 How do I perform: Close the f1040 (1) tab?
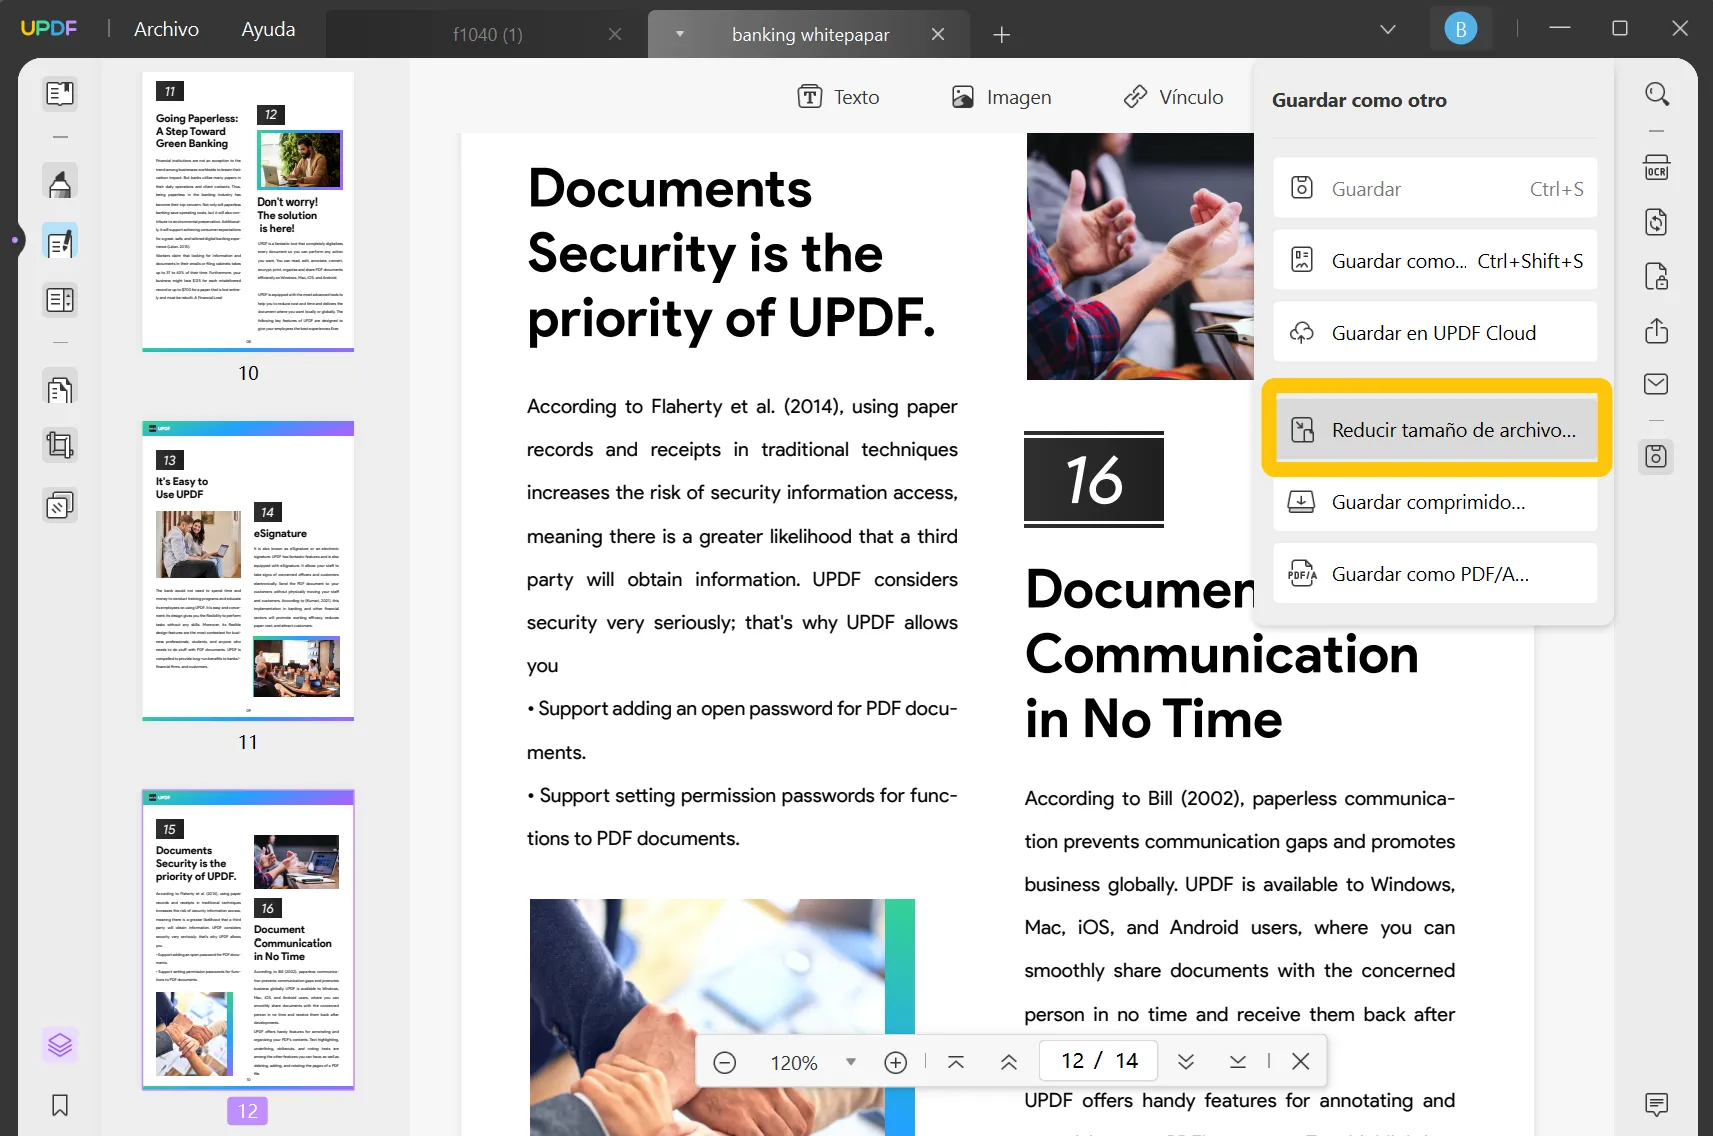pyautogui.click(x=615, y=34)
